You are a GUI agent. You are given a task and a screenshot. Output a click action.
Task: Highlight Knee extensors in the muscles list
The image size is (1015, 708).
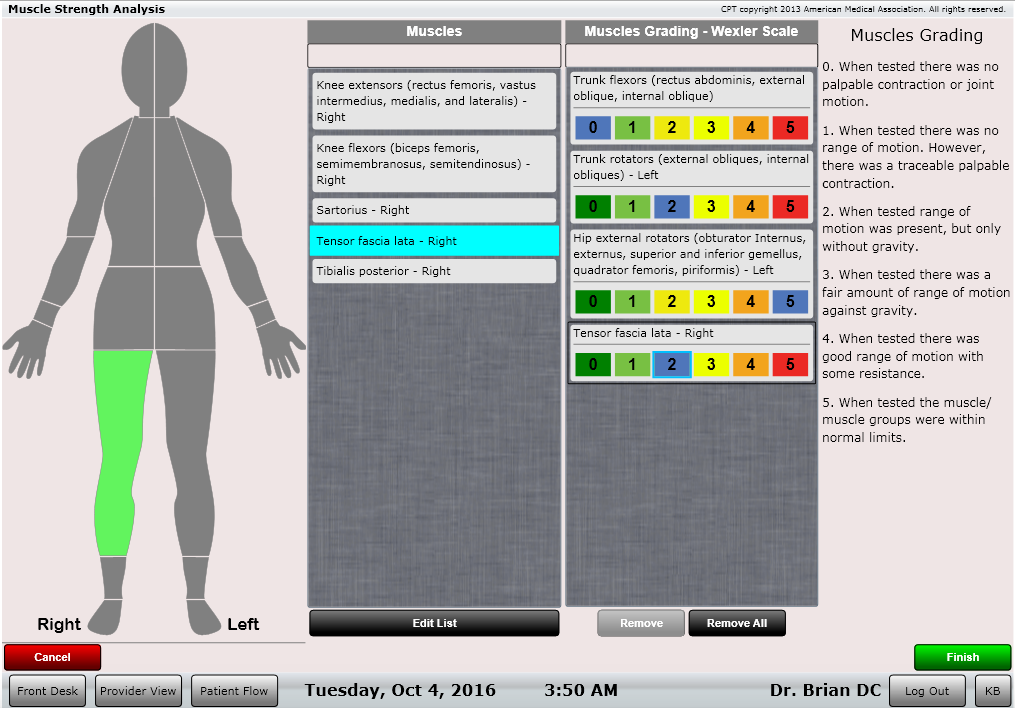point(433,101)
